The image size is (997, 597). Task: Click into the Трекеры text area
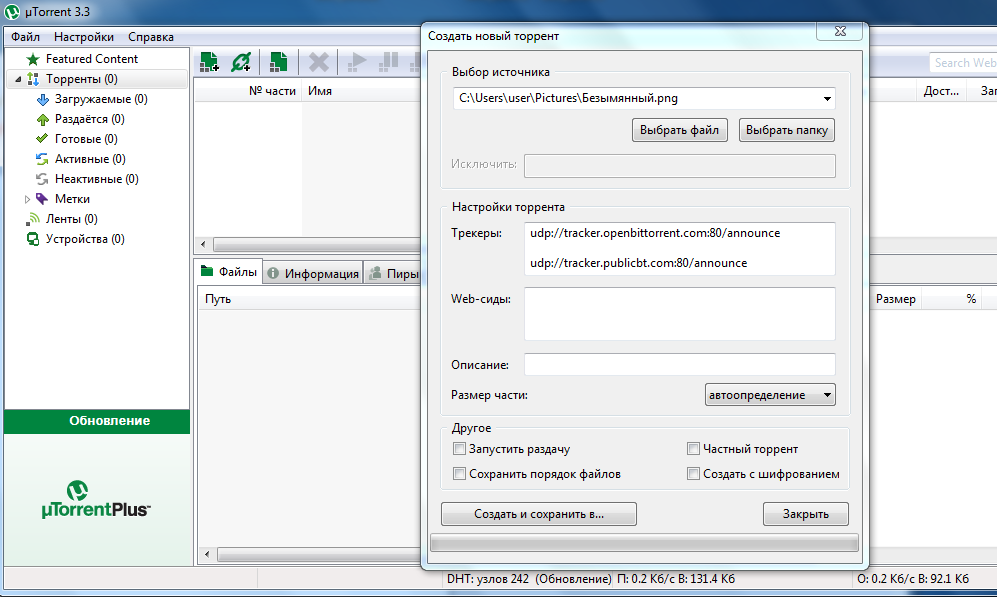(680, 249)
